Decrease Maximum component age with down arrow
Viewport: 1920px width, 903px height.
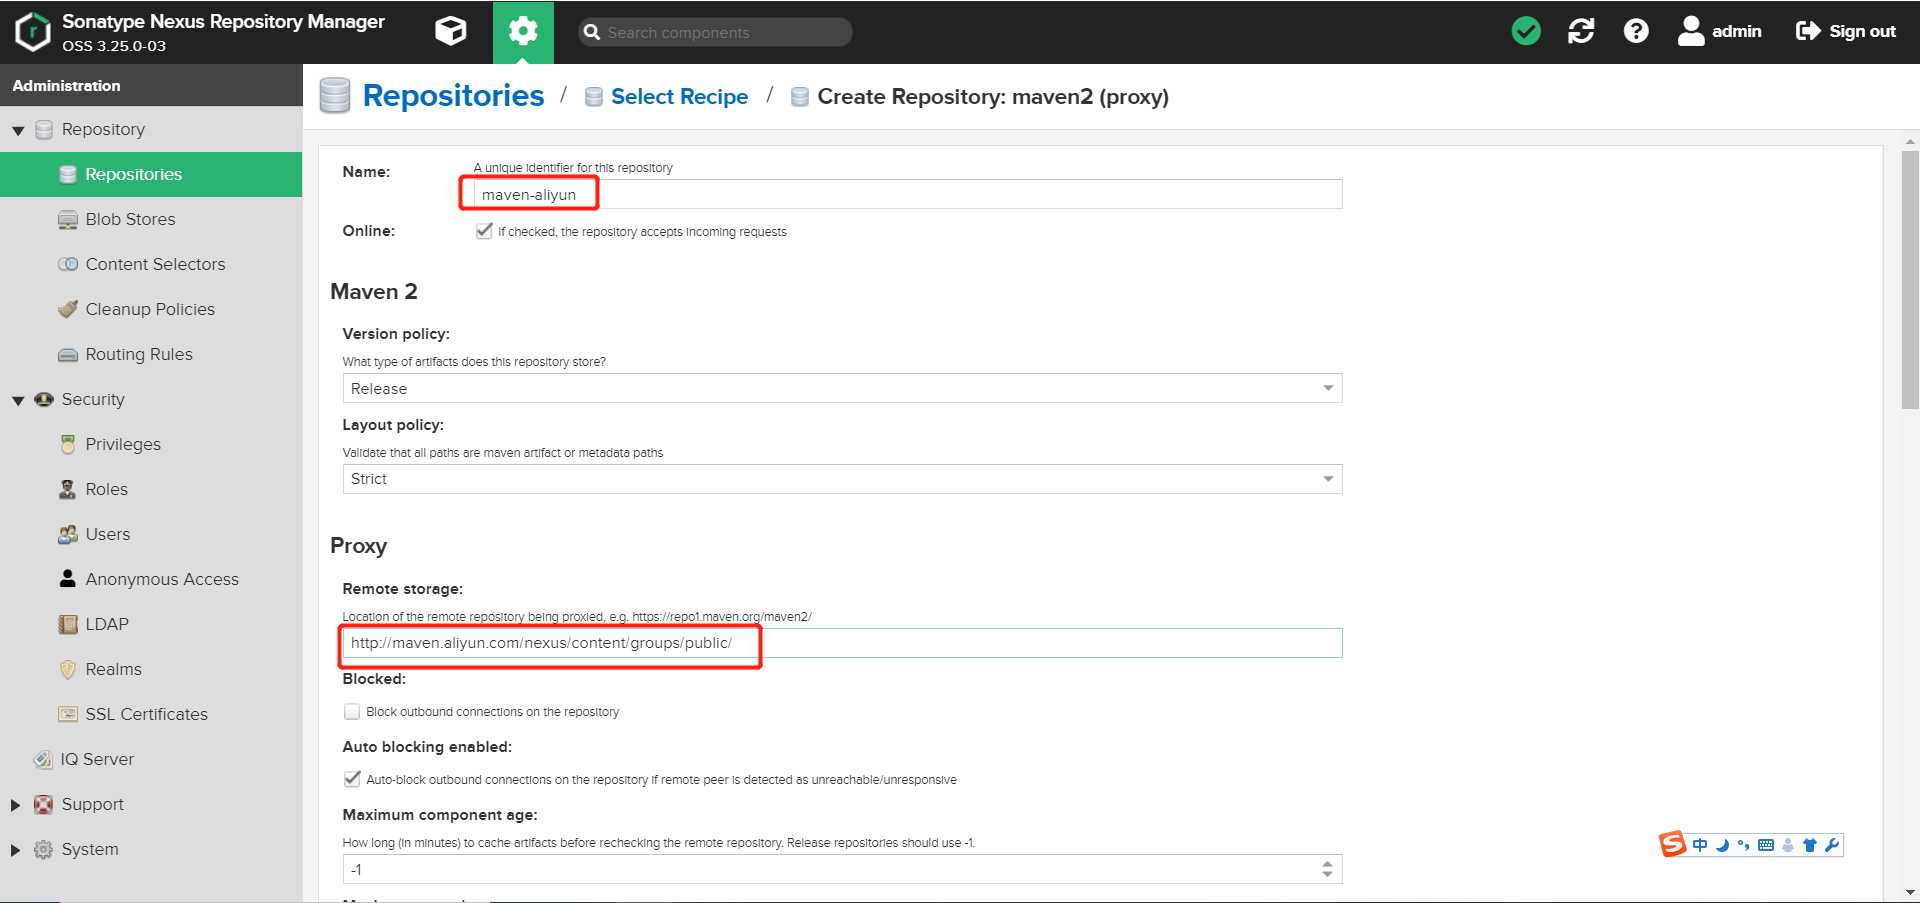pos(1327,875)
